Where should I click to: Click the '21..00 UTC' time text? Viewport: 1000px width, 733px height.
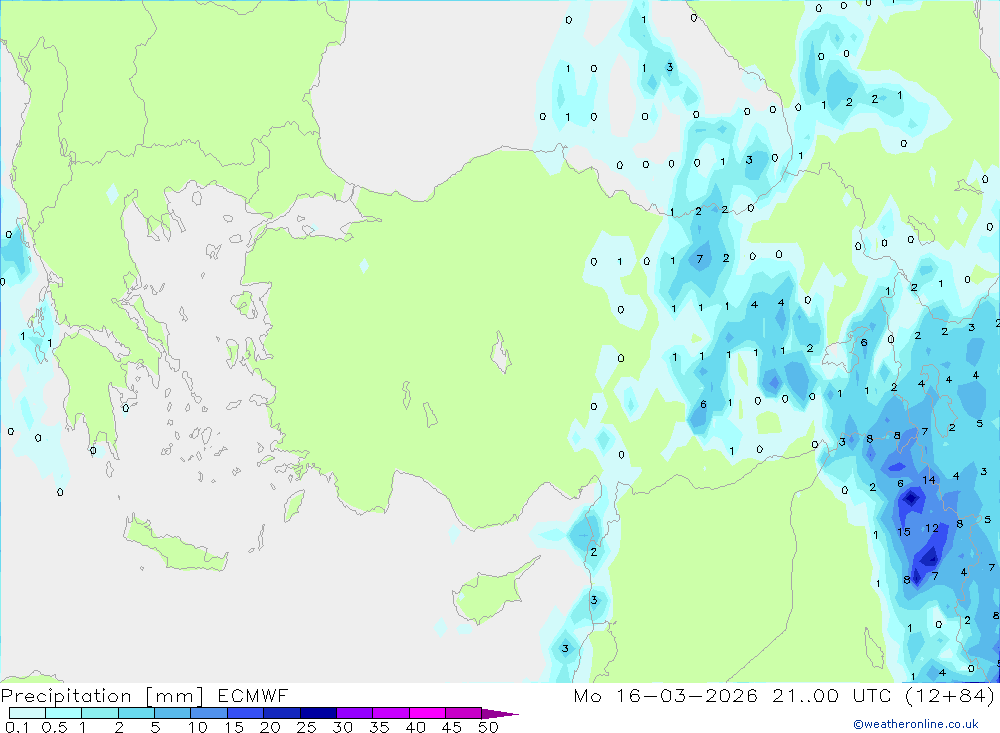coord(832,695)
